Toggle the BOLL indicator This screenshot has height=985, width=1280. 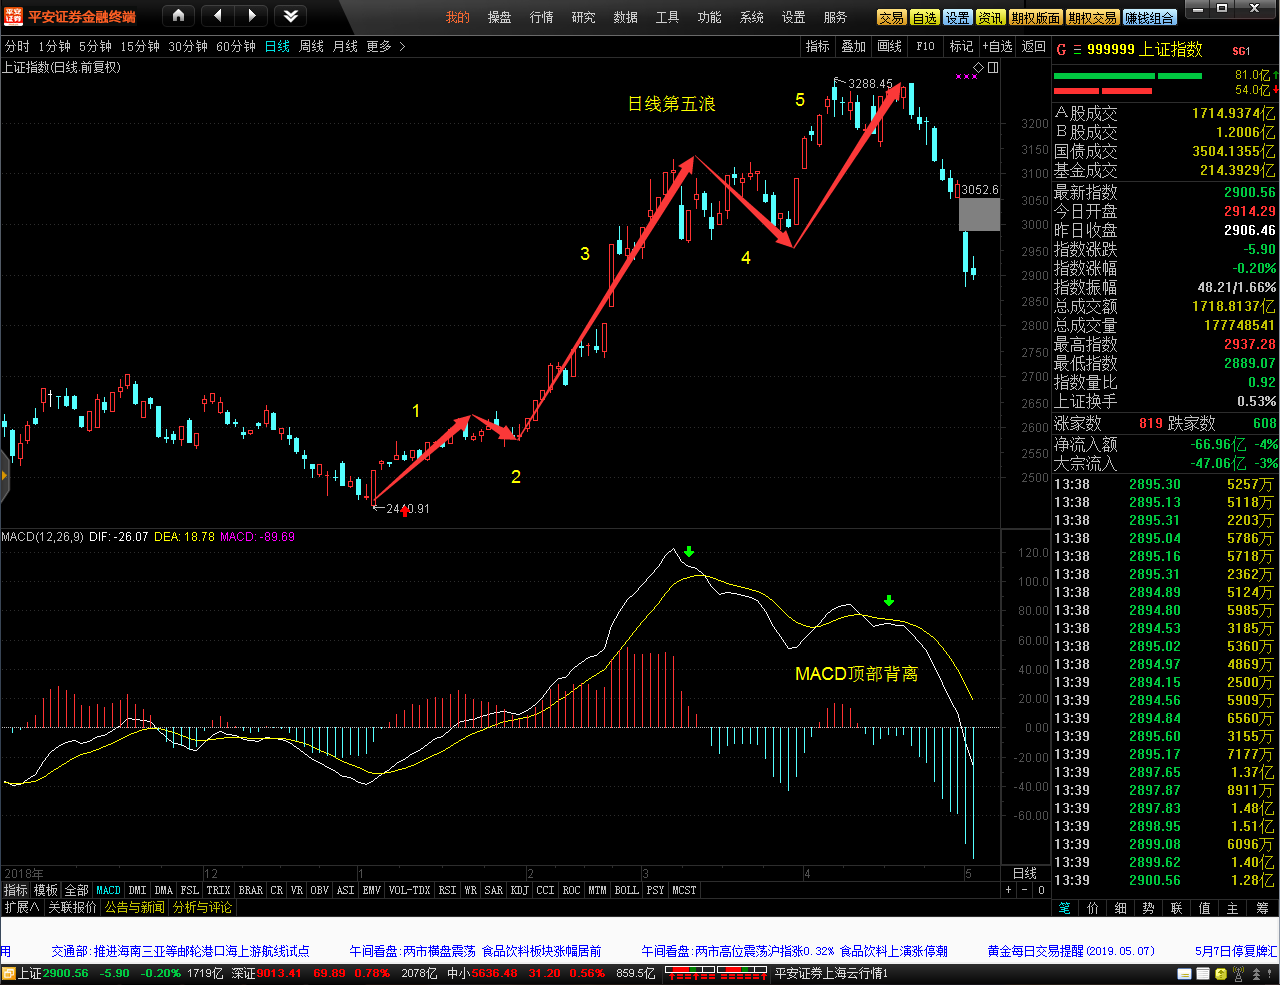click(x=626, y=890)
